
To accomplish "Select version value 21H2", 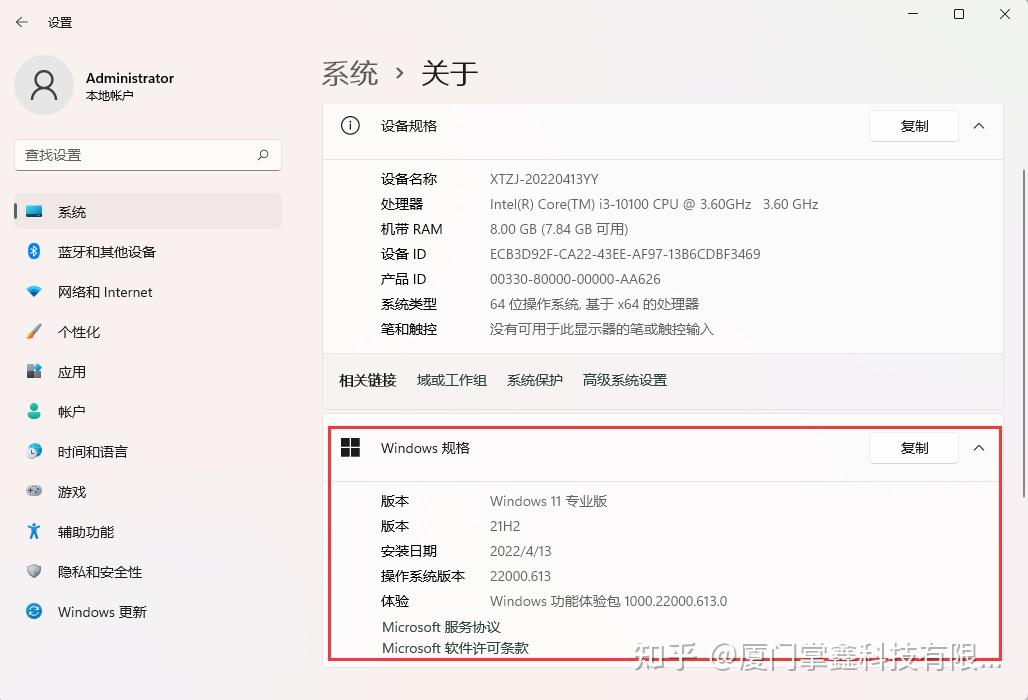I will [x=505, y=526].
